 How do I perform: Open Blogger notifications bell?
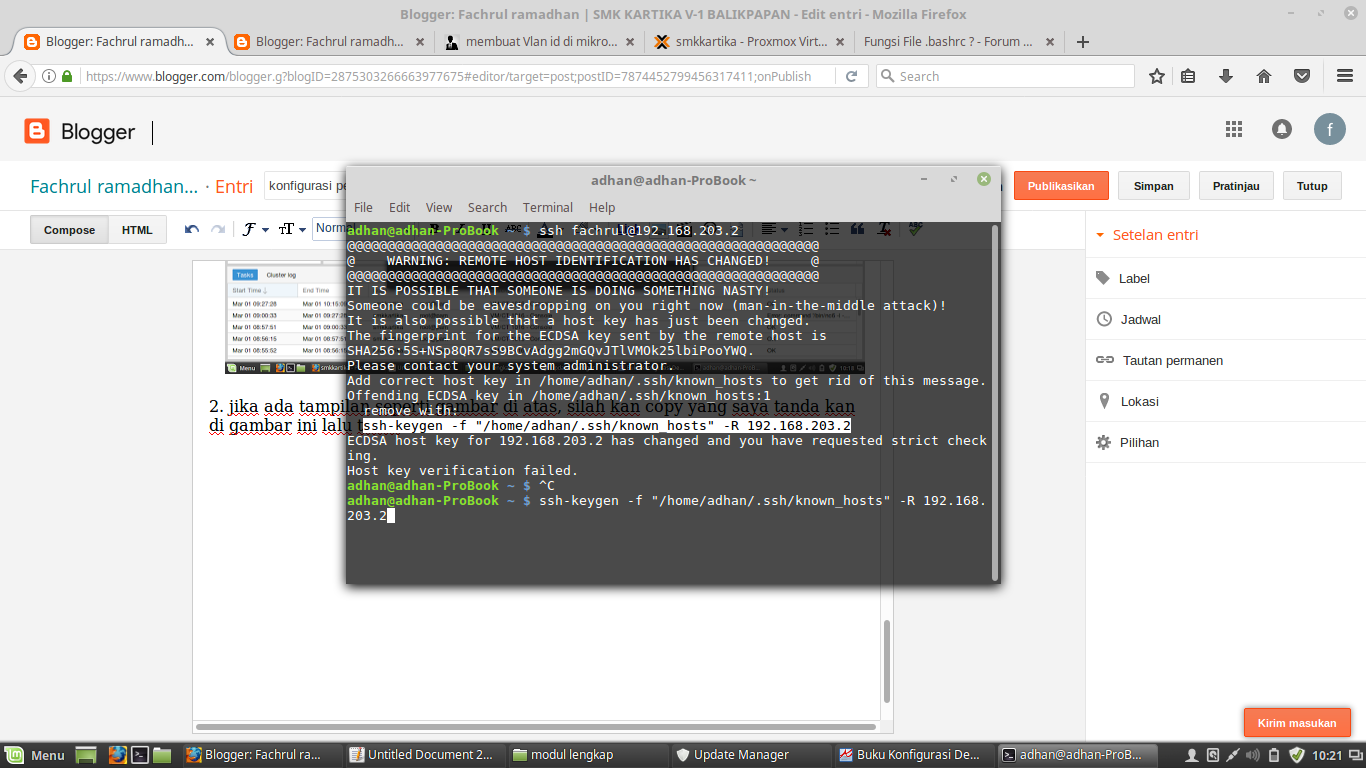pos(1281,129)
